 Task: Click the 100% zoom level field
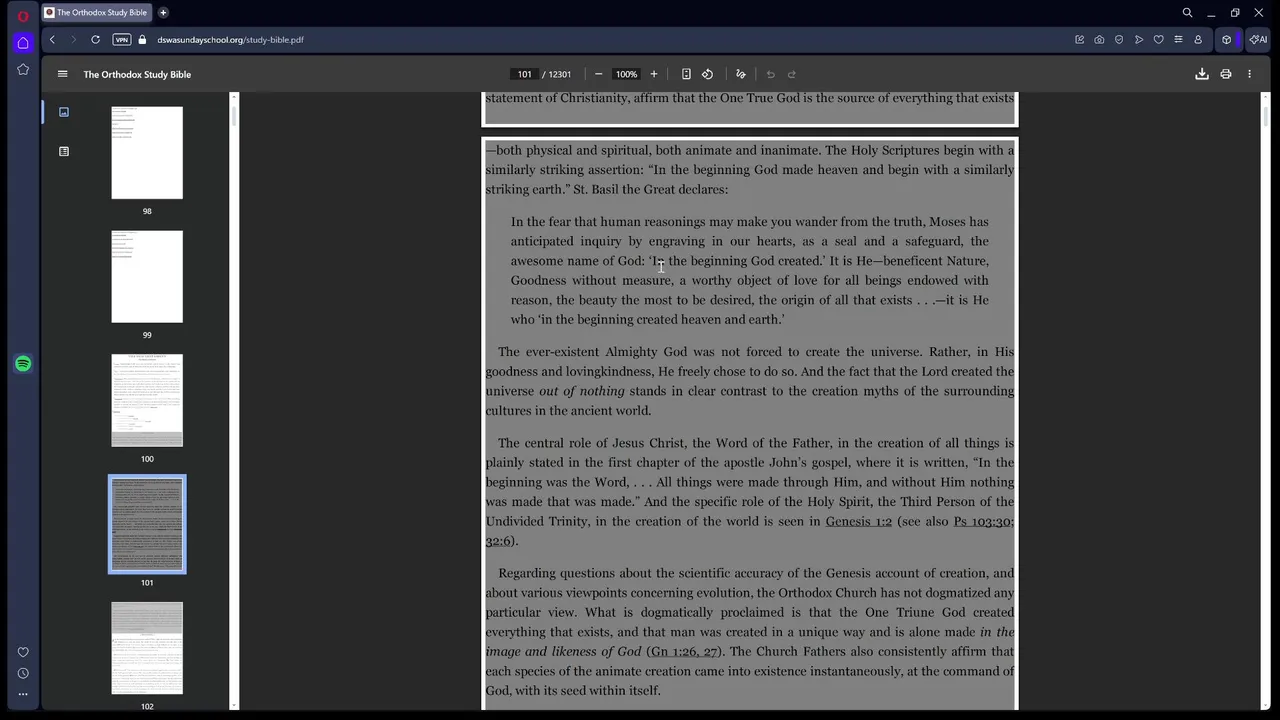(626, 74)
